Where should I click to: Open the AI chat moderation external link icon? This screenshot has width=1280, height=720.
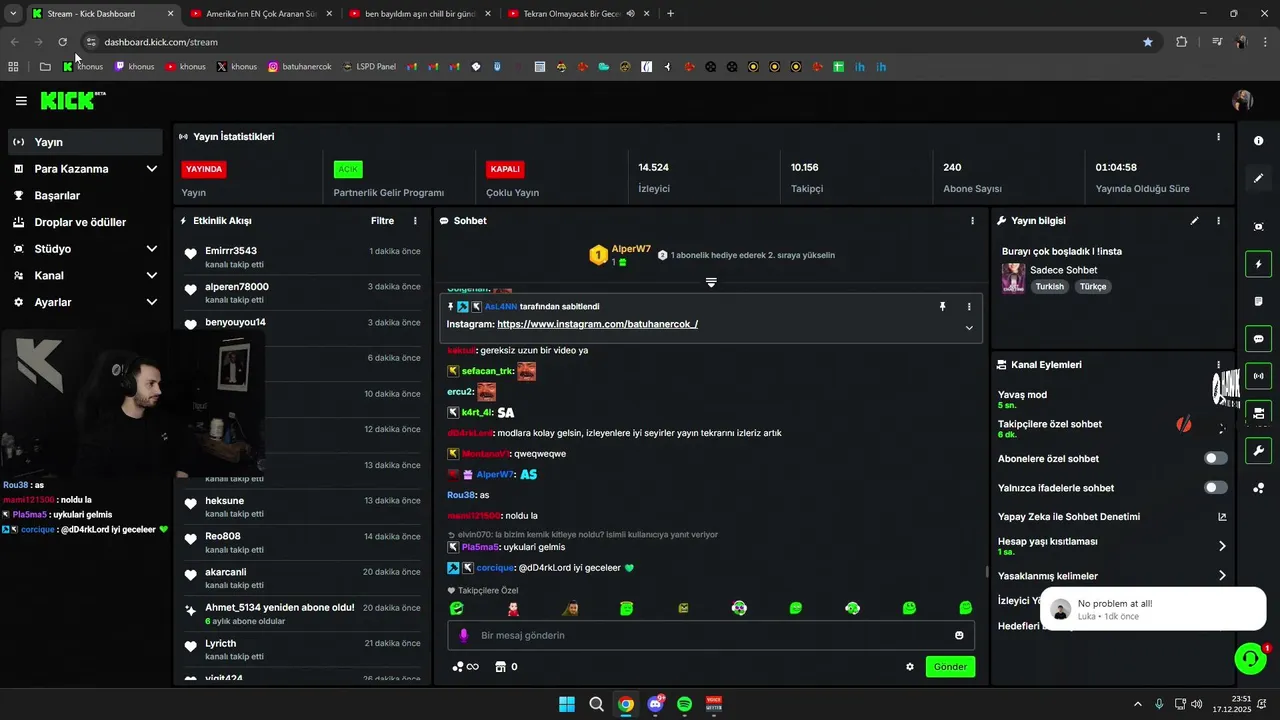tap(1222, 517)
